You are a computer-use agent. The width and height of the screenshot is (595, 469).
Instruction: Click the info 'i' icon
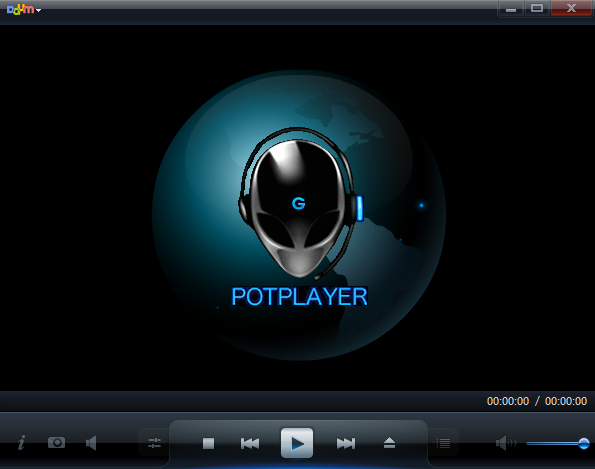(22, 442)
